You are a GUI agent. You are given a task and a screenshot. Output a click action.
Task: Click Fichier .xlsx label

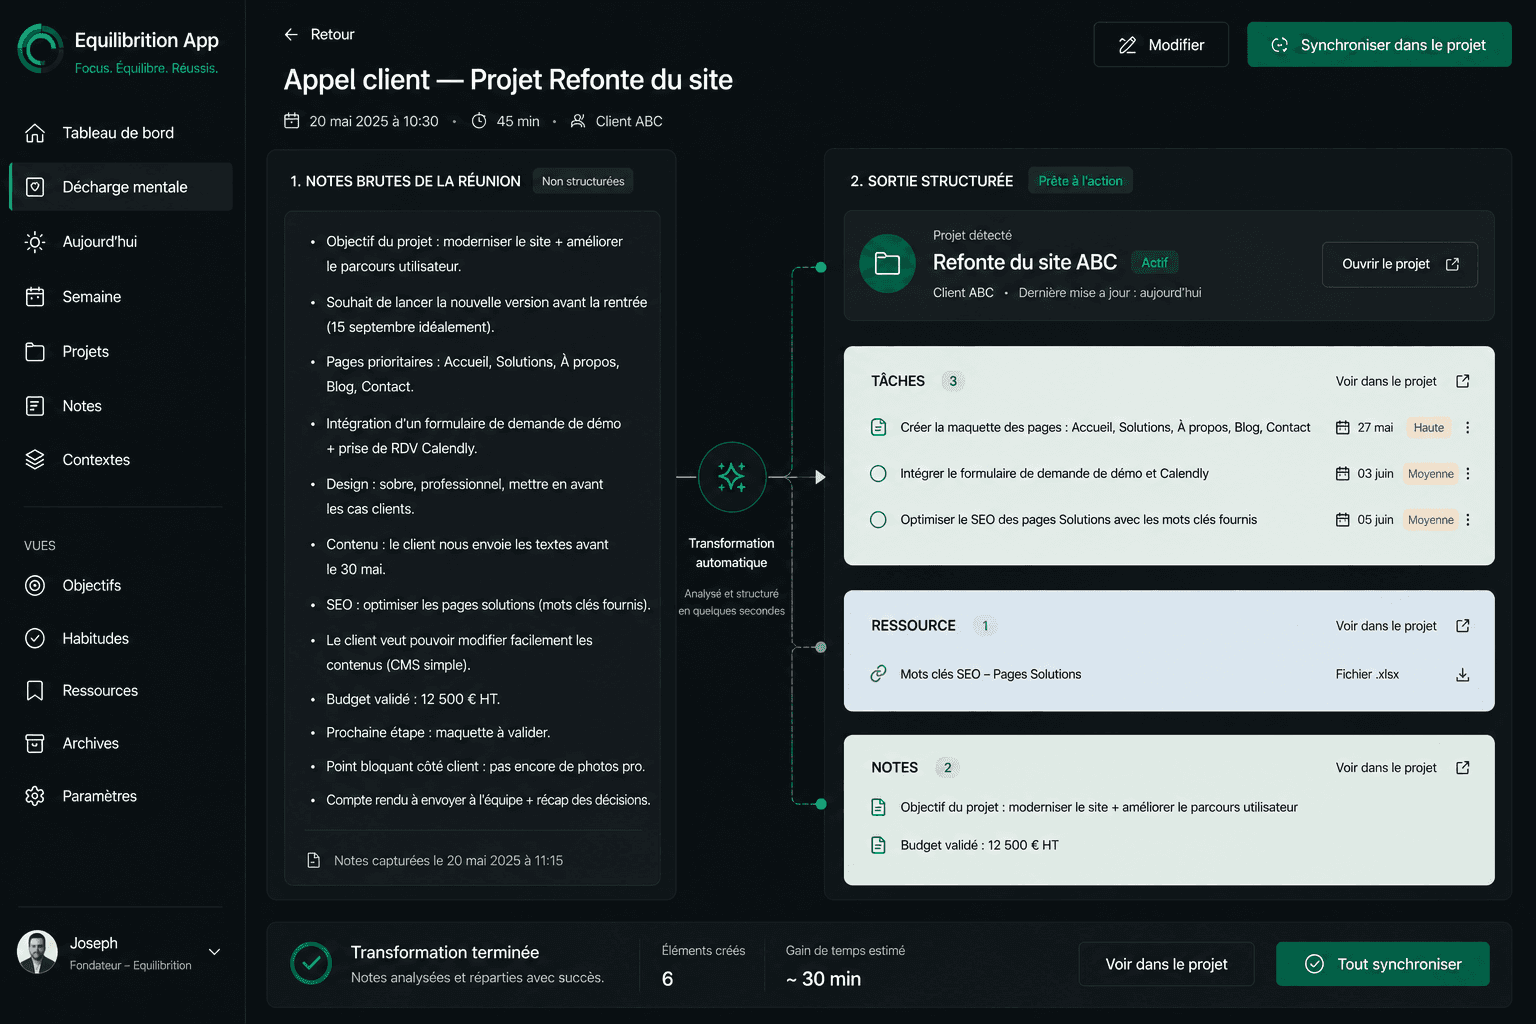[1367, 674]
